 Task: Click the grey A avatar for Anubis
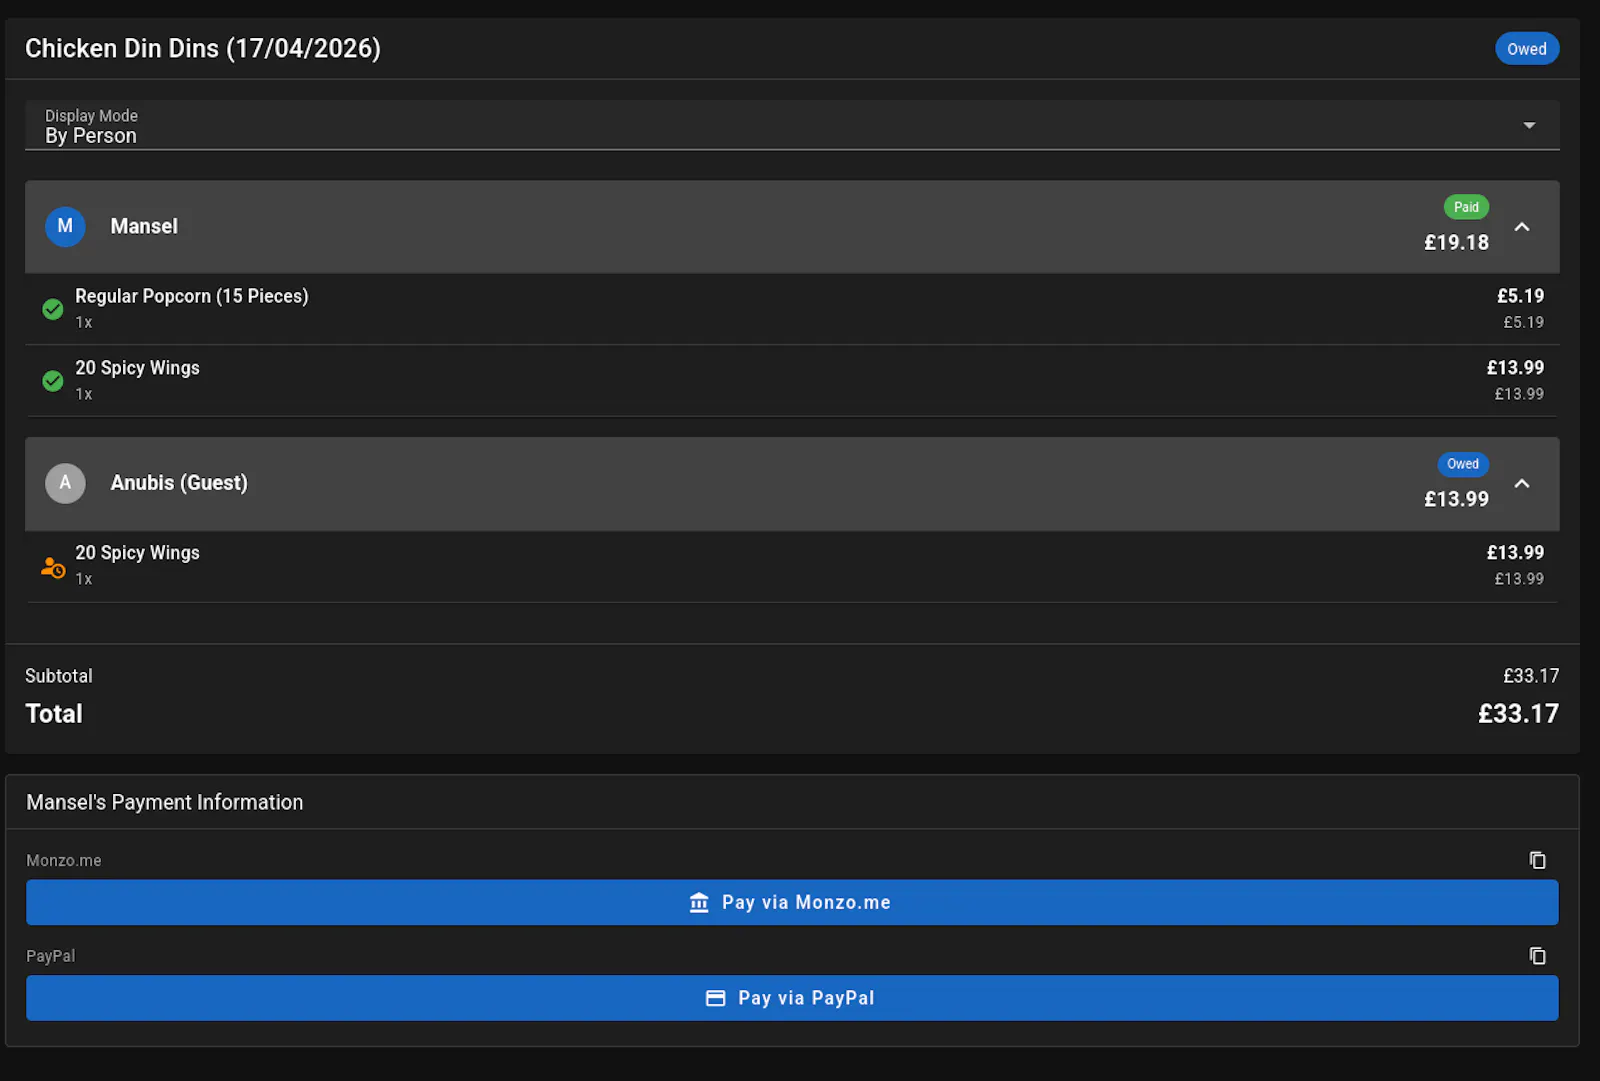(x=65, y=484)
